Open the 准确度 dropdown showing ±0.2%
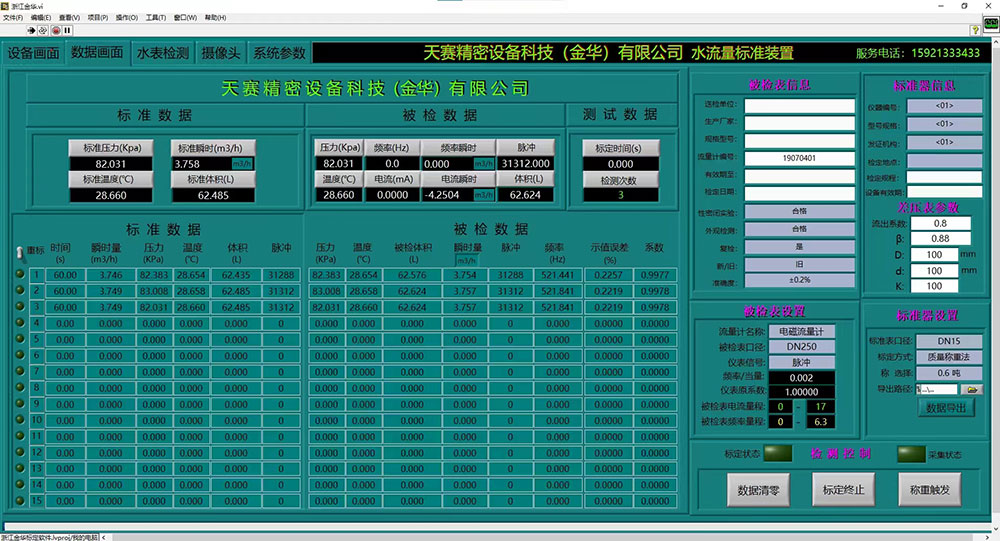1000x541 pixels. [x=800, y=280]
